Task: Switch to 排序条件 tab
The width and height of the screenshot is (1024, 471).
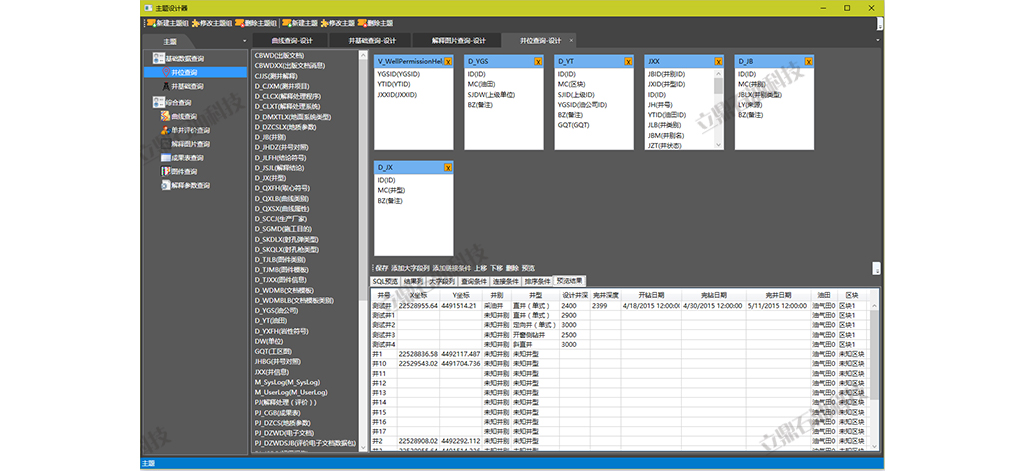Action: (x=537, y=281)
